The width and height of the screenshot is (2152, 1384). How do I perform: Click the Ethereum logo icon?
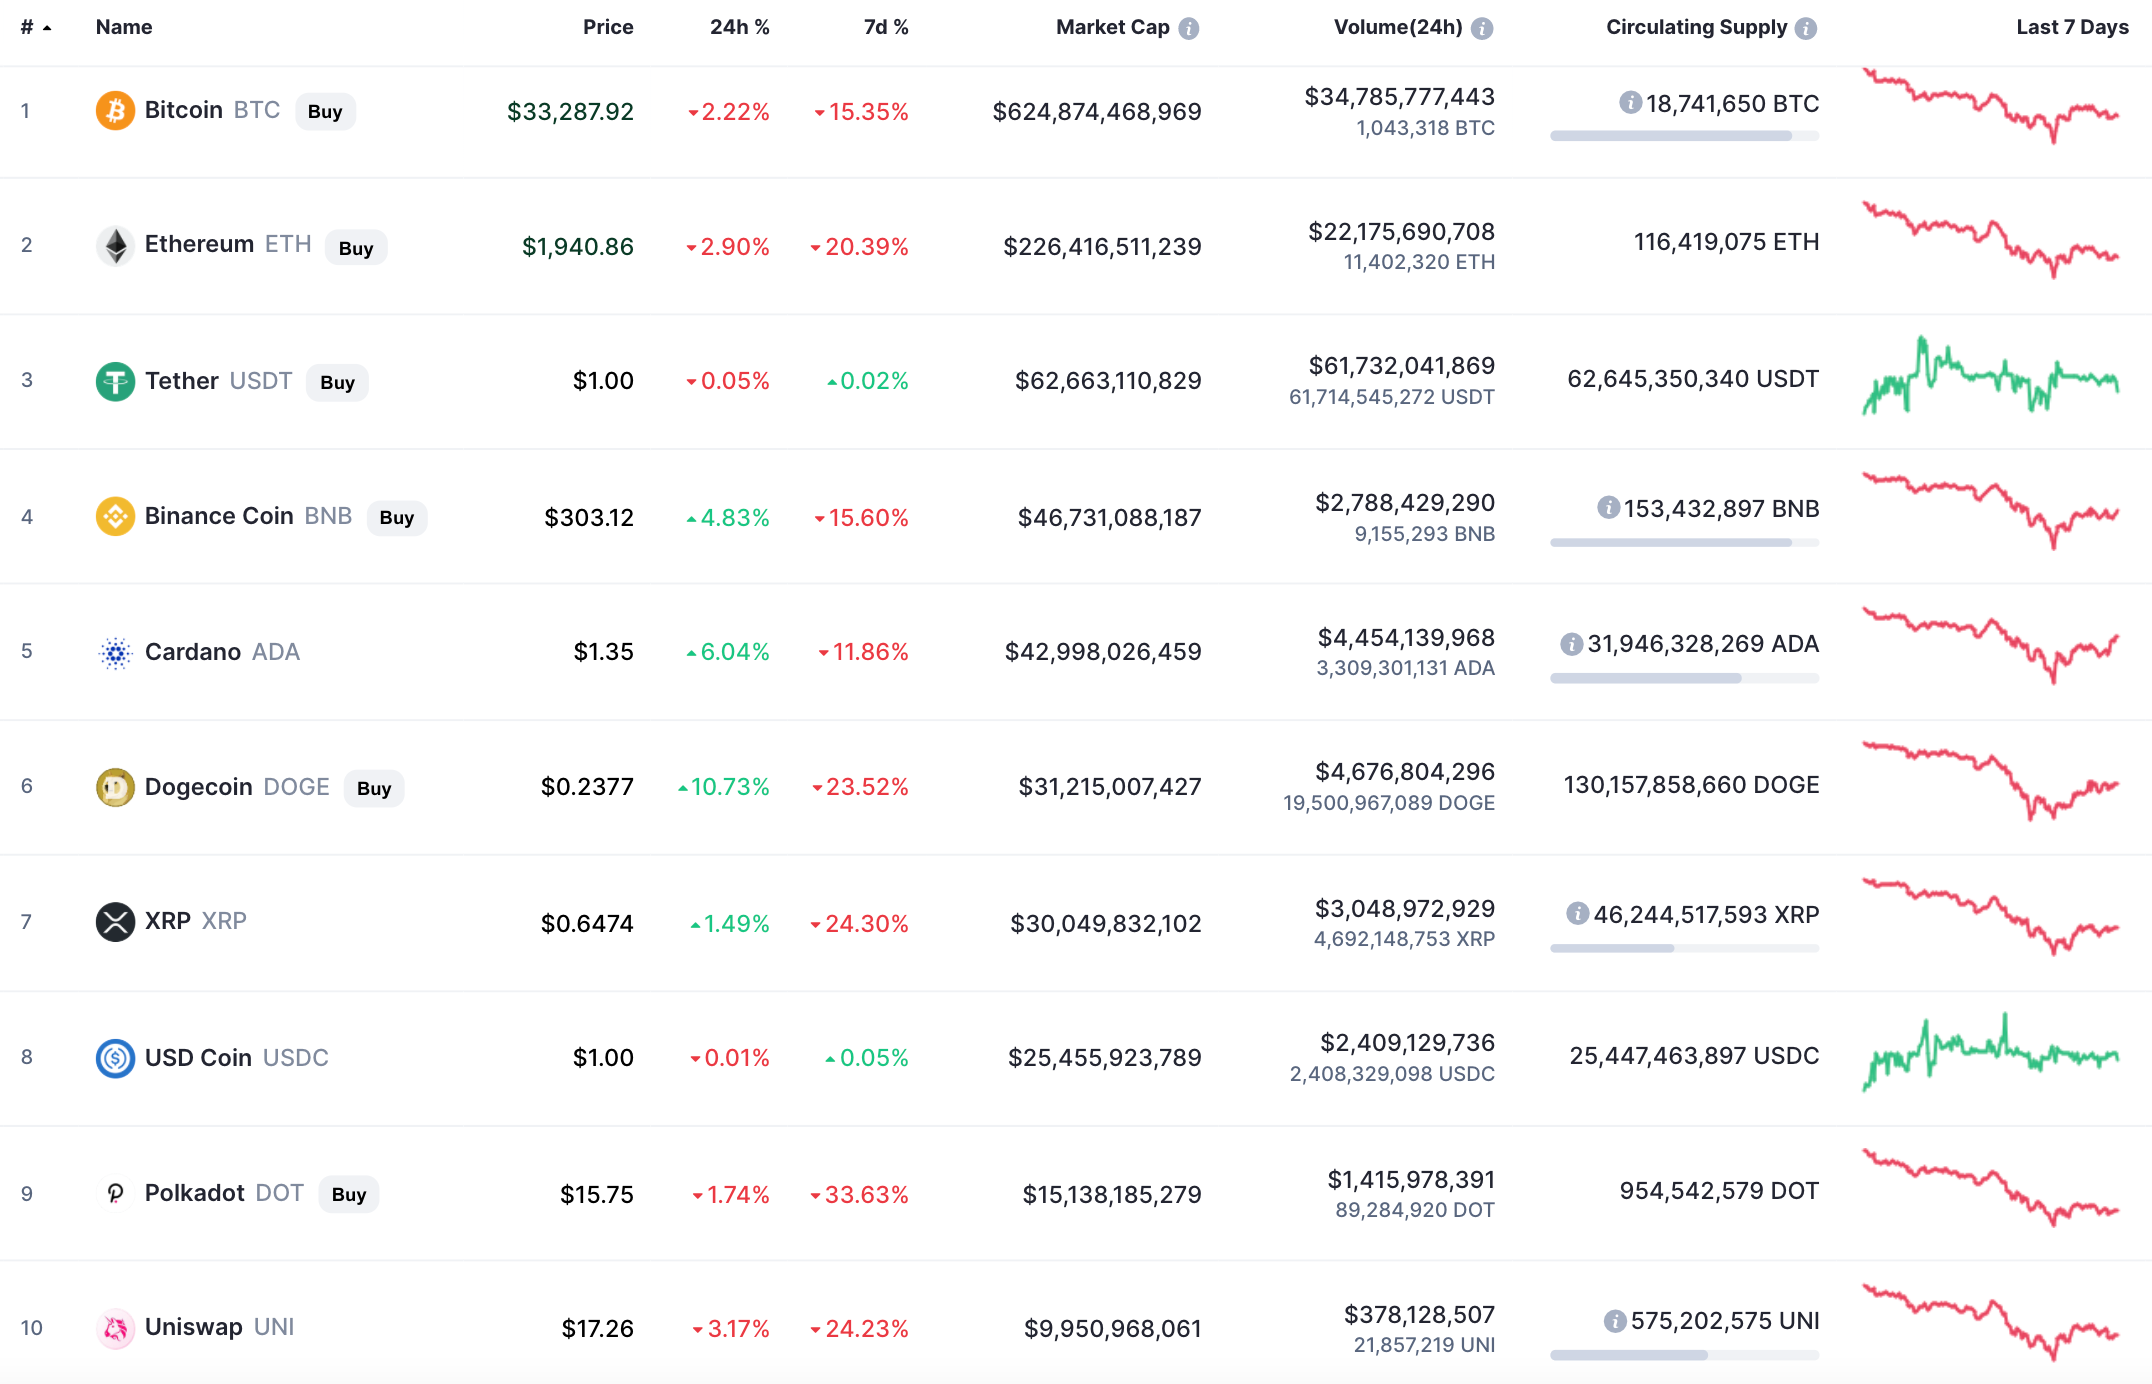(115, 245)
